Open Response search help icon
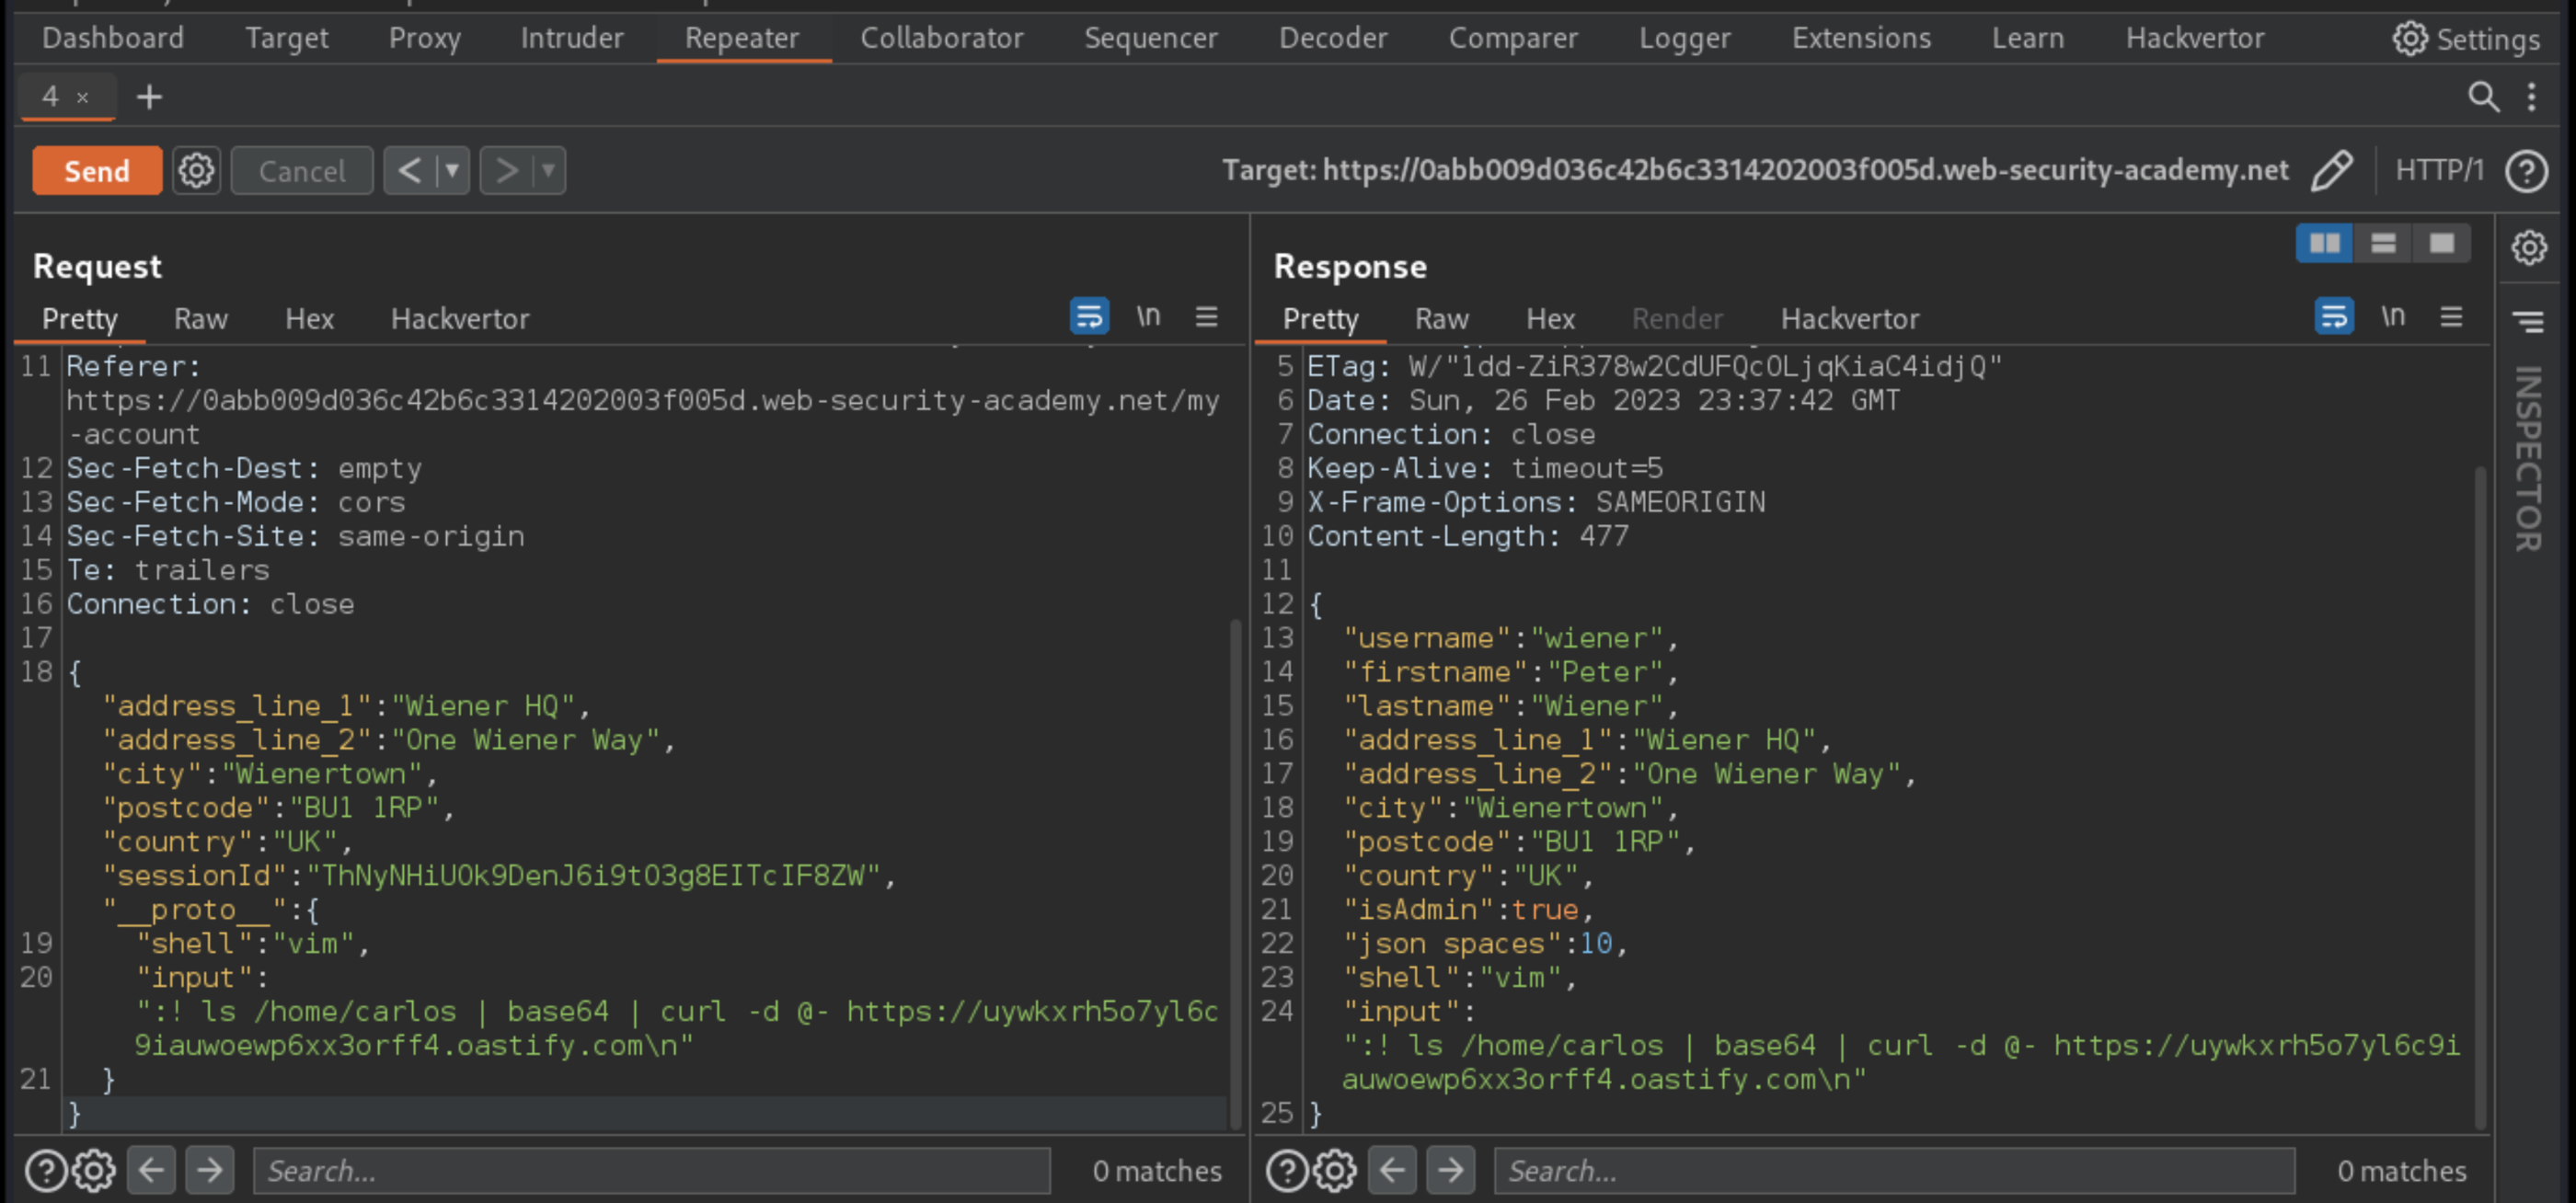Image resolution: width=2576 pixels, height=1203 pixels. click(1287, 1170)
